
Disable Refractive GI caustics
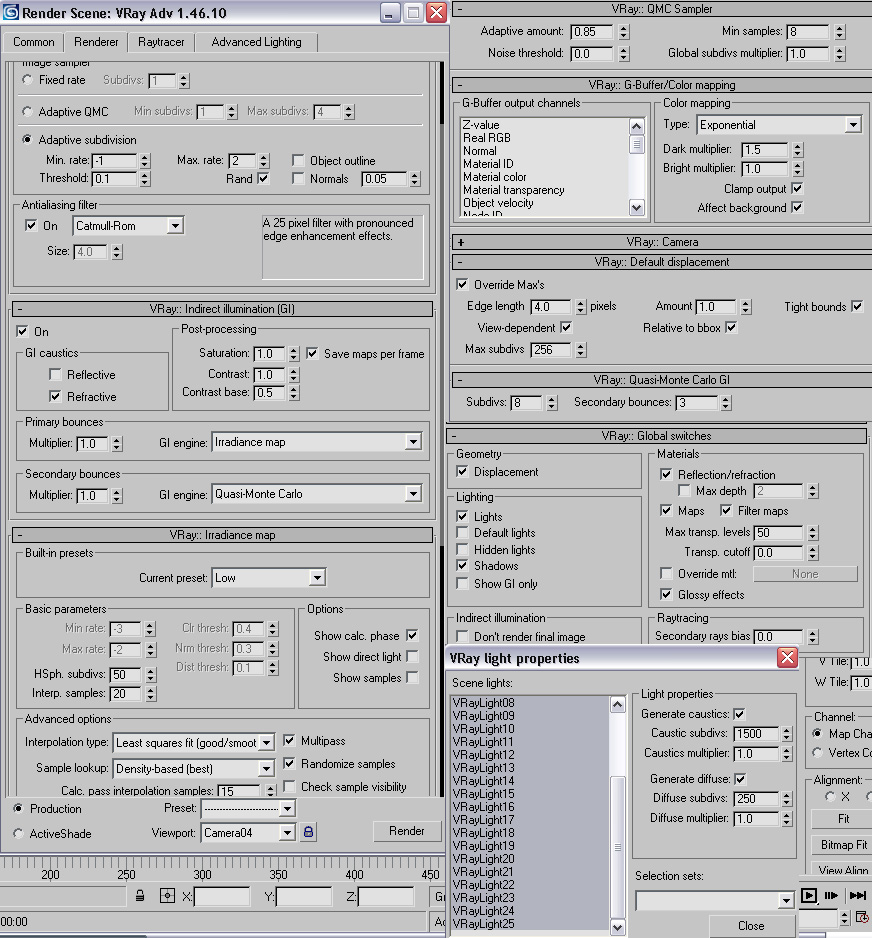click(55, 396)
